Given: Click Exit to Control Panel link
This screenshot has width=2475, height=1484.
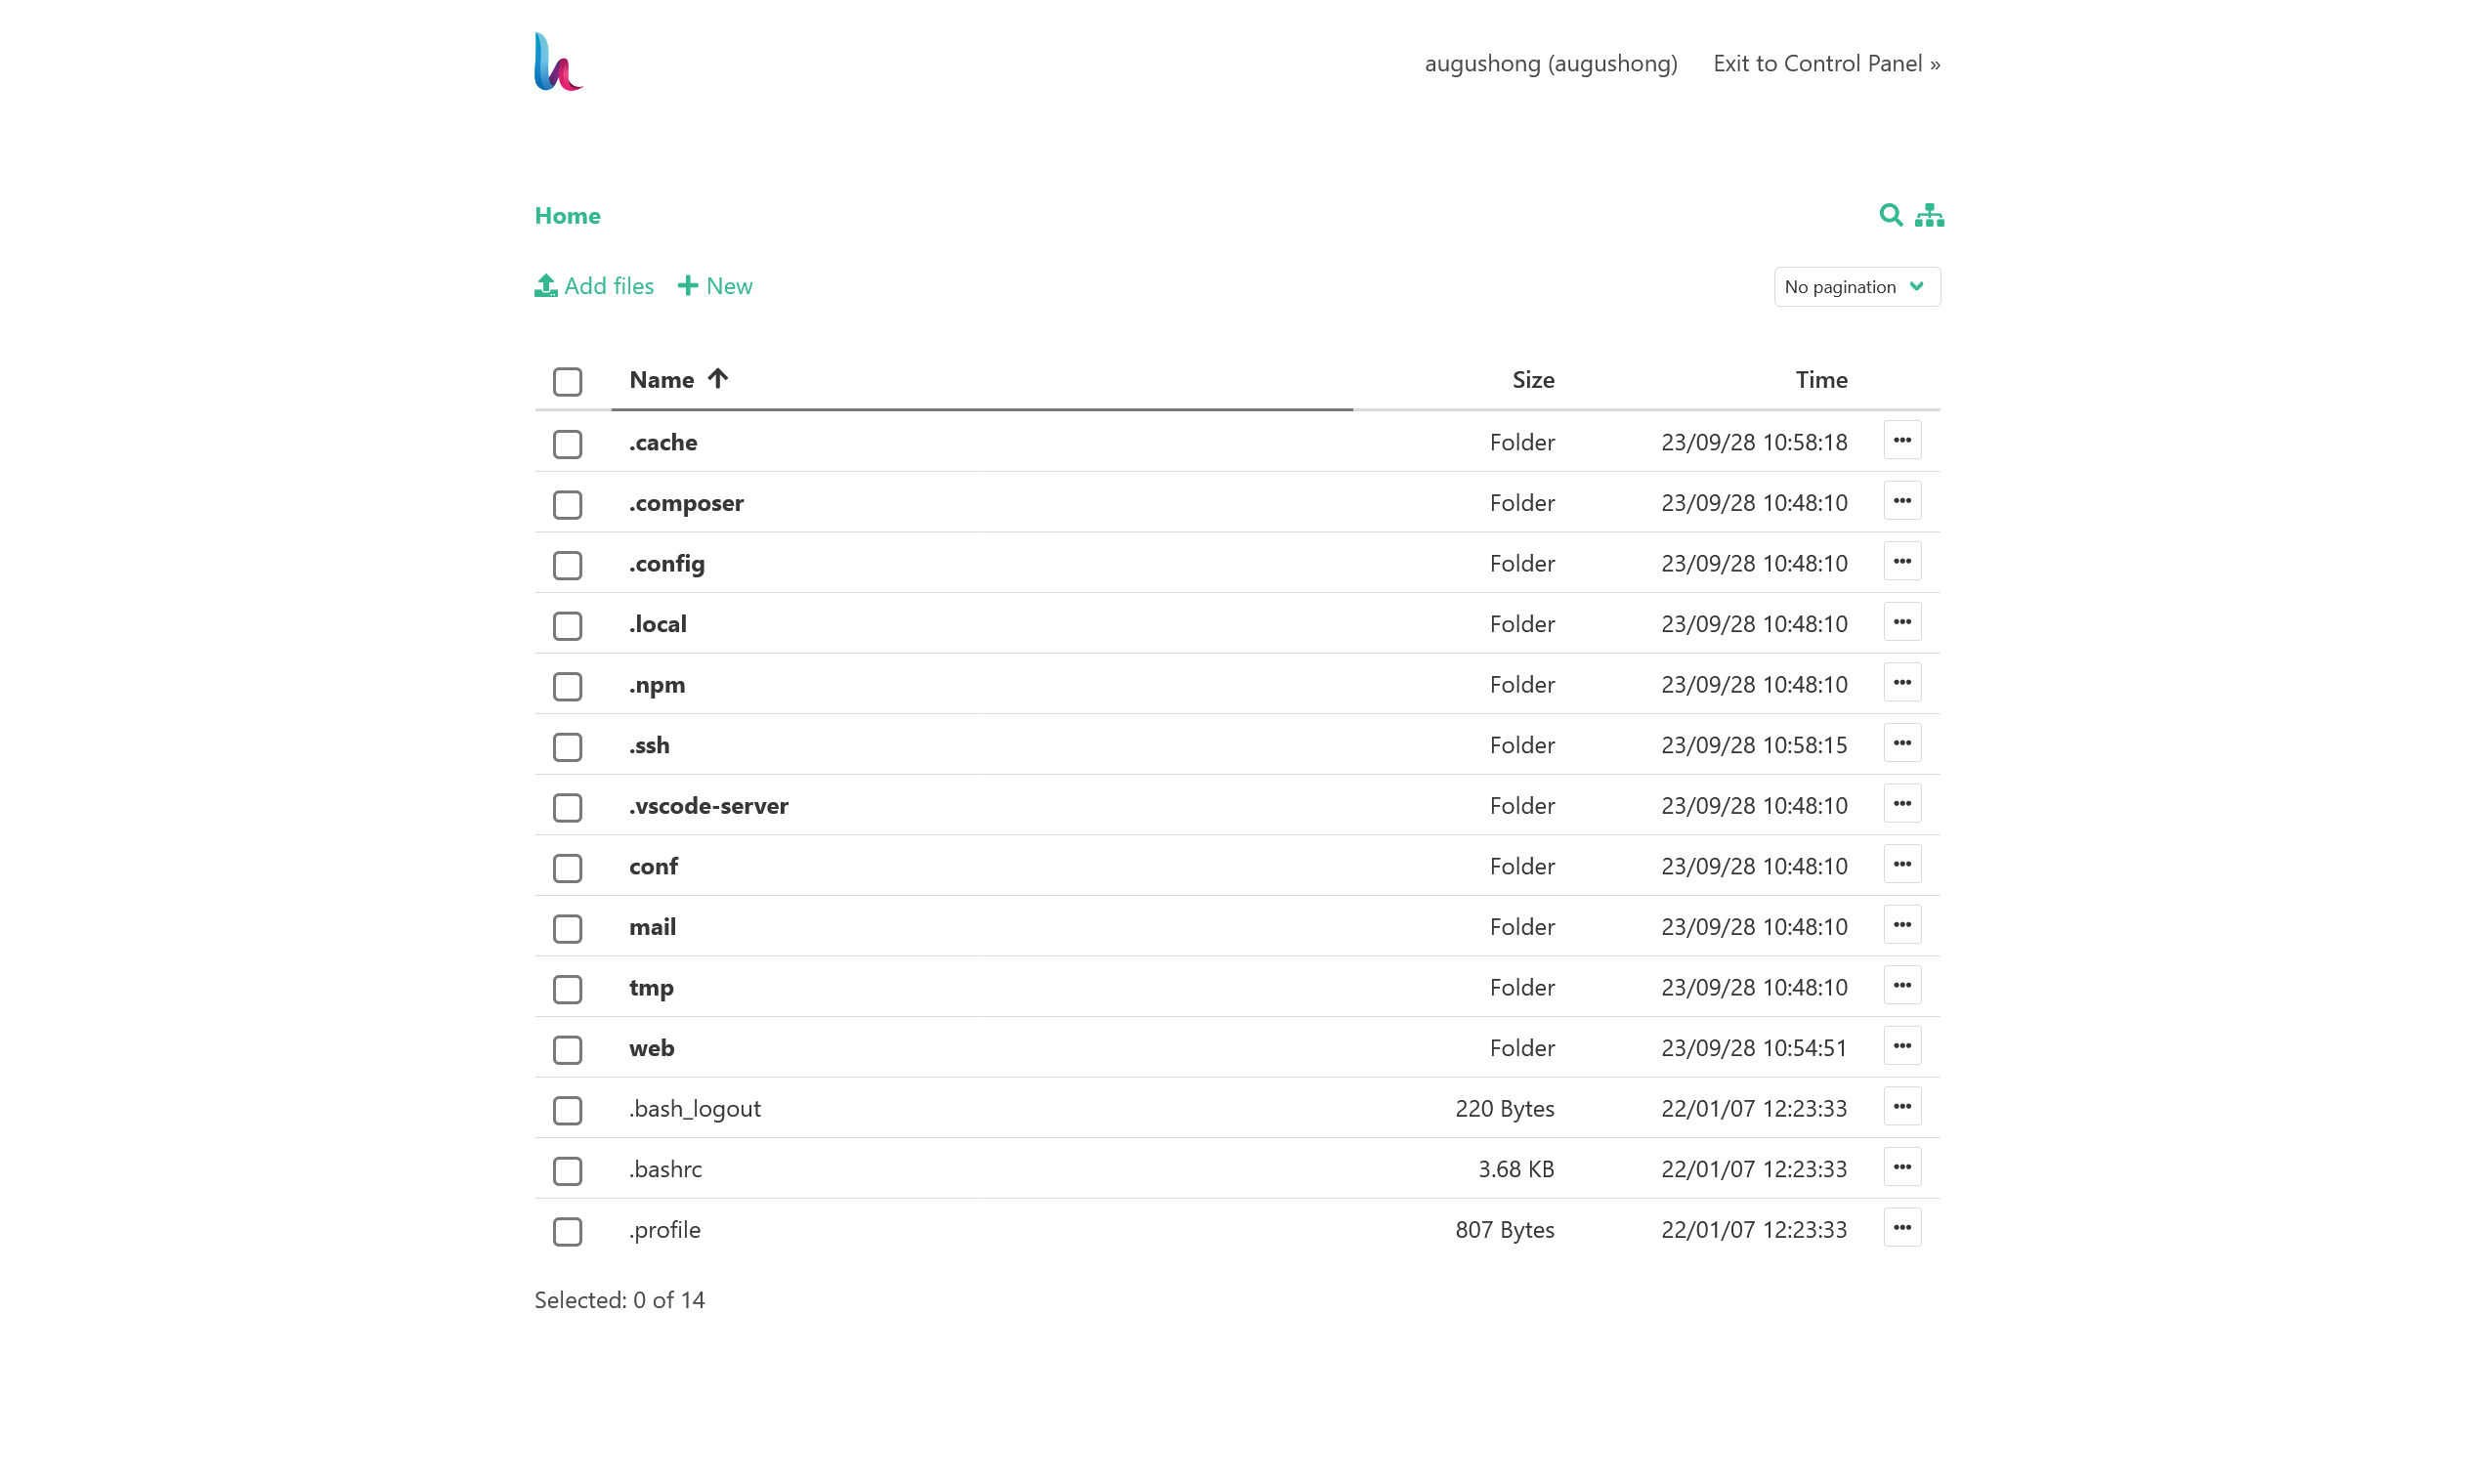Looking at the screenshot, I should pyautogui.click(x=1825, y=64).
